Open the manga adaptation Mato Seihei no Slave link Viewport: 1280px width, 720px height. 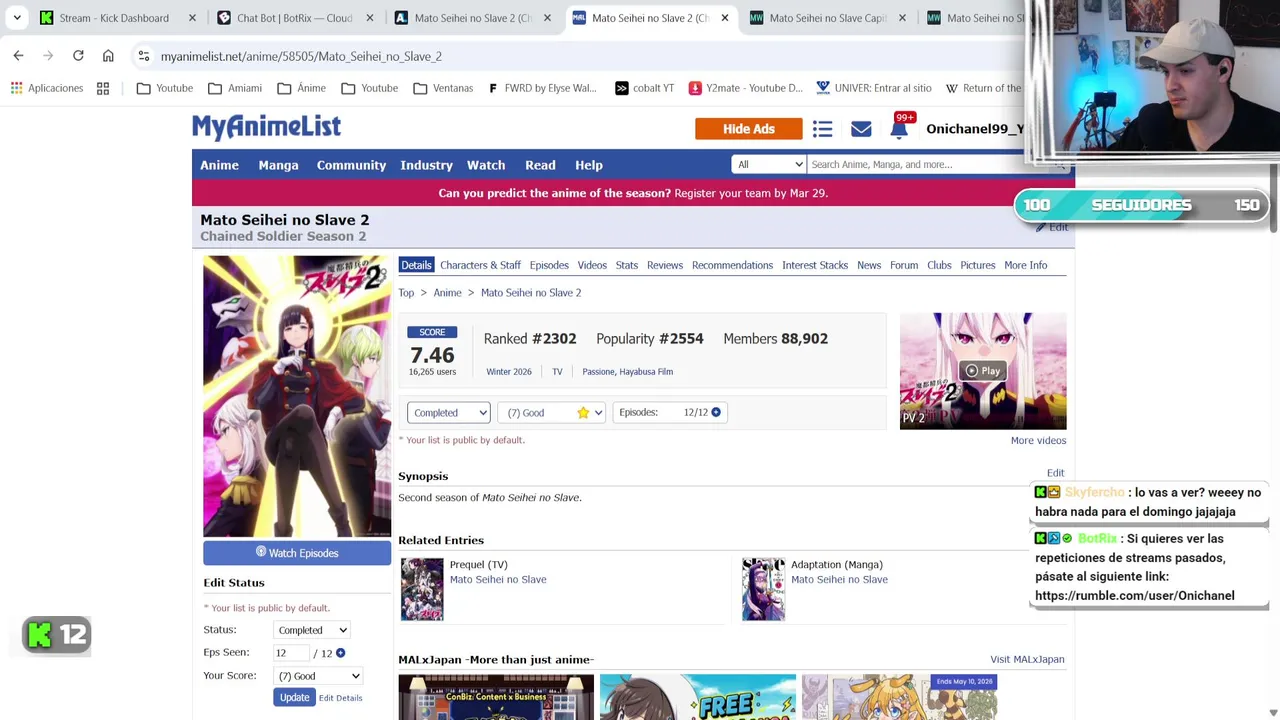coord(839,579)
